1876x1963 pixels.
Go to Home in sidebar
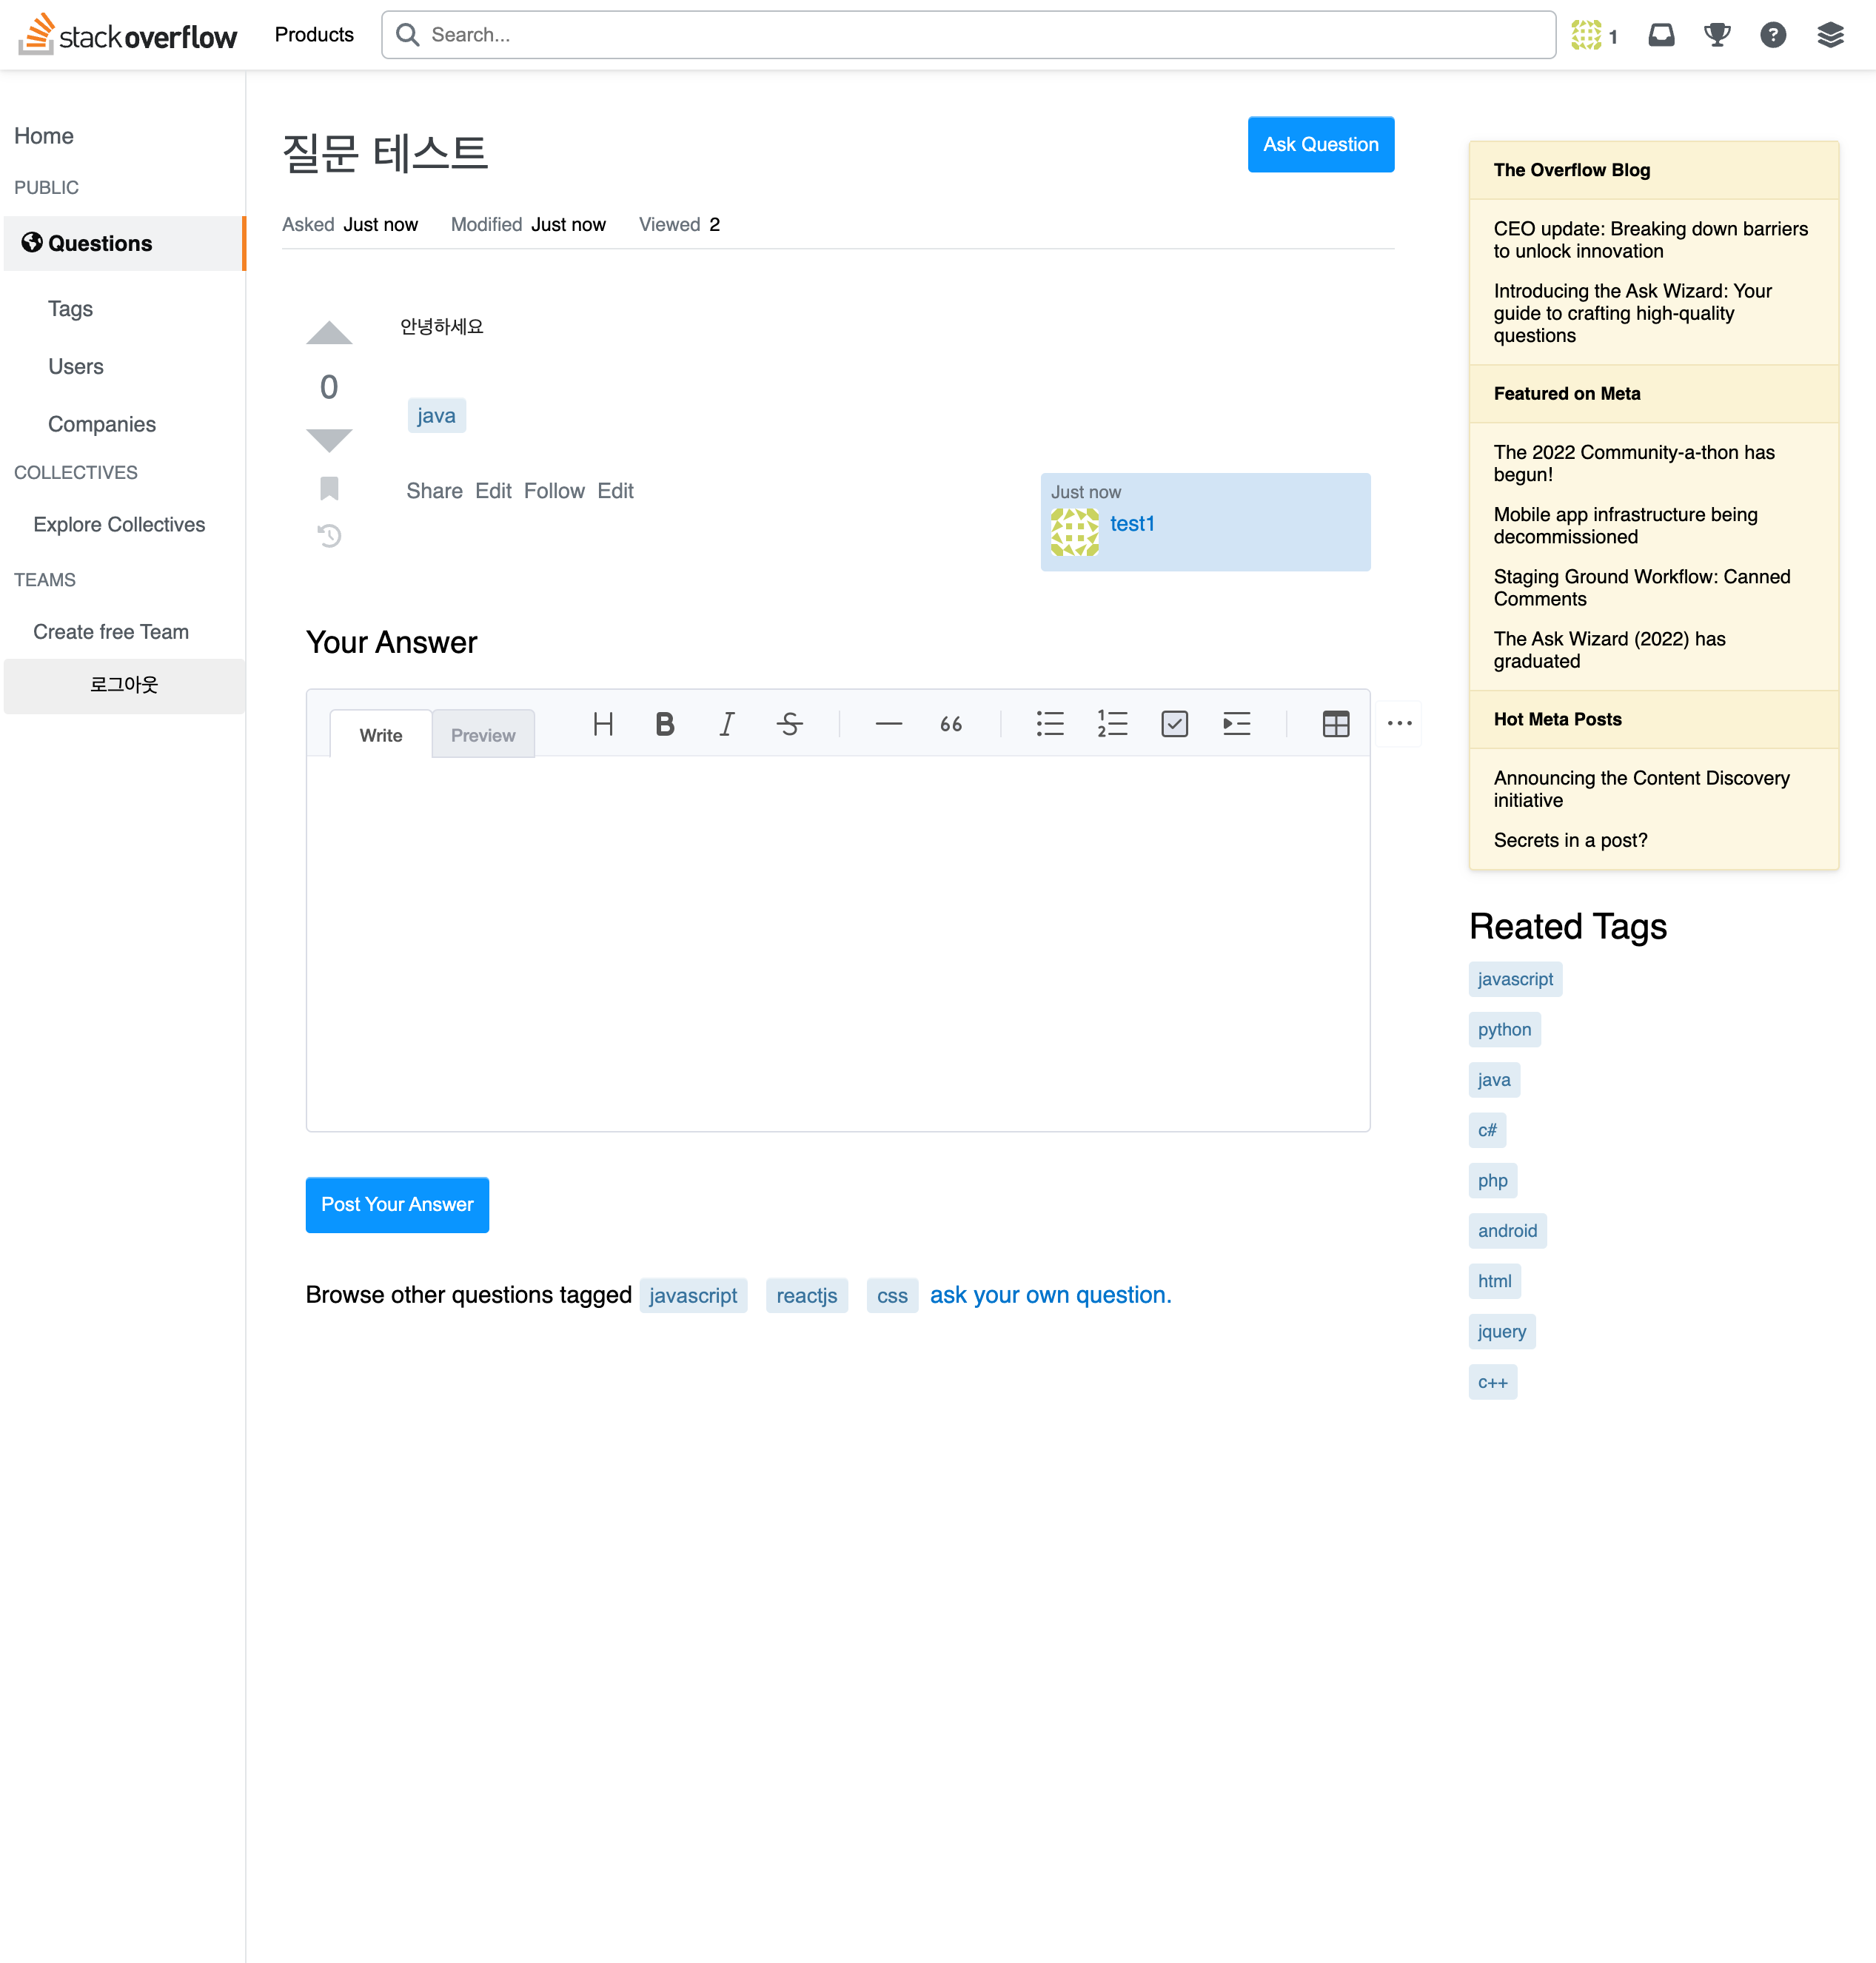44,136
